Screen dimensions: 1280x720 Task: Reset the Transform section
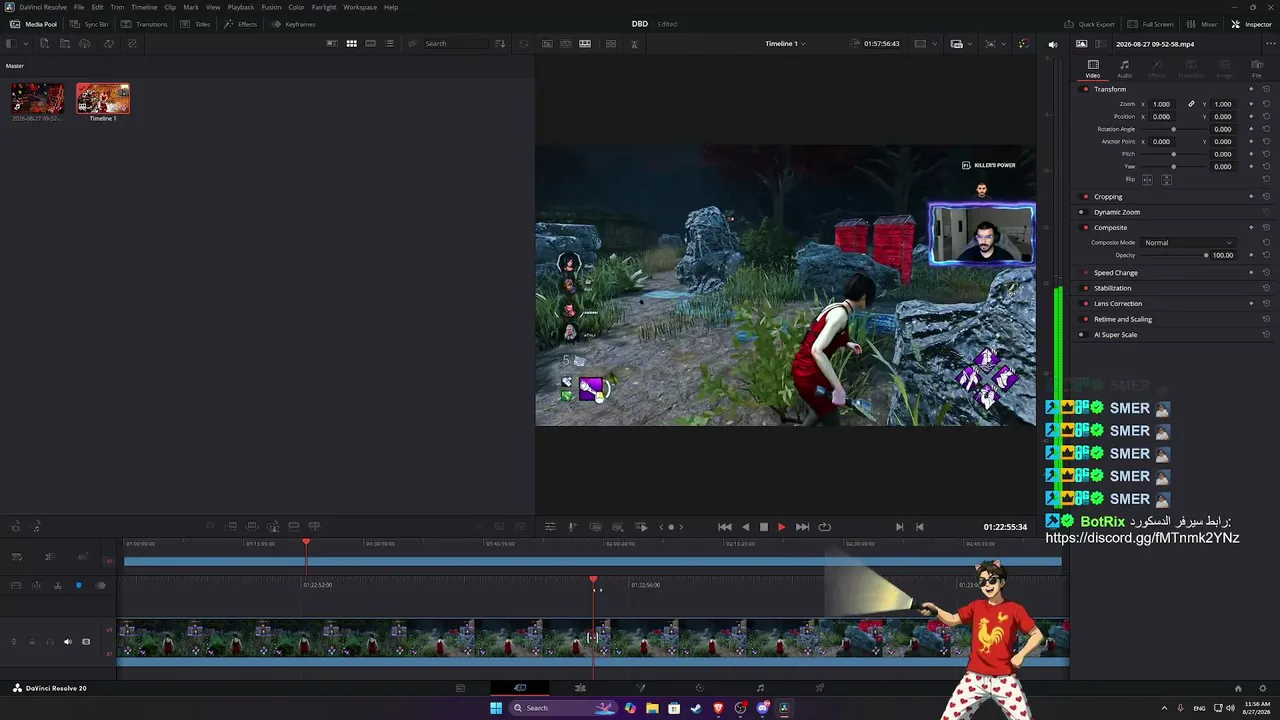1266,89
